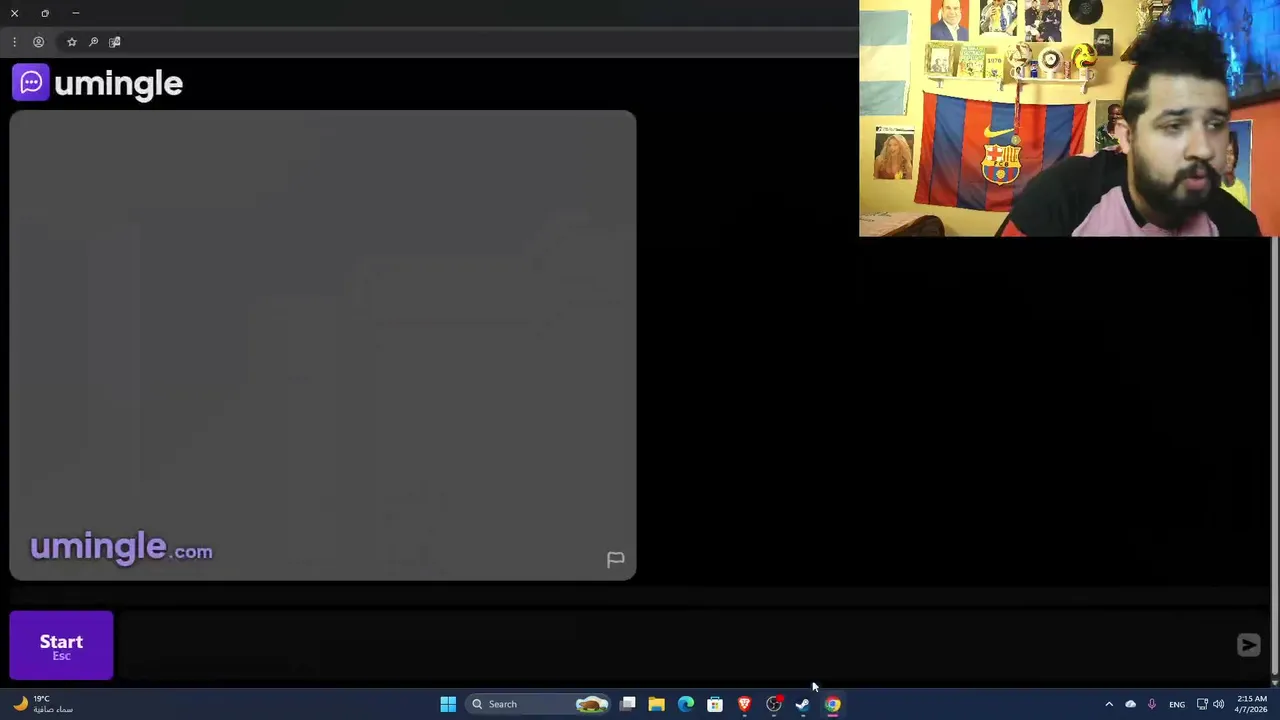Image resolution: width=1280 pixels, height=720 pixels.
Task: Click the umingle wordmark in header
Action: click(x=118, y=84)
